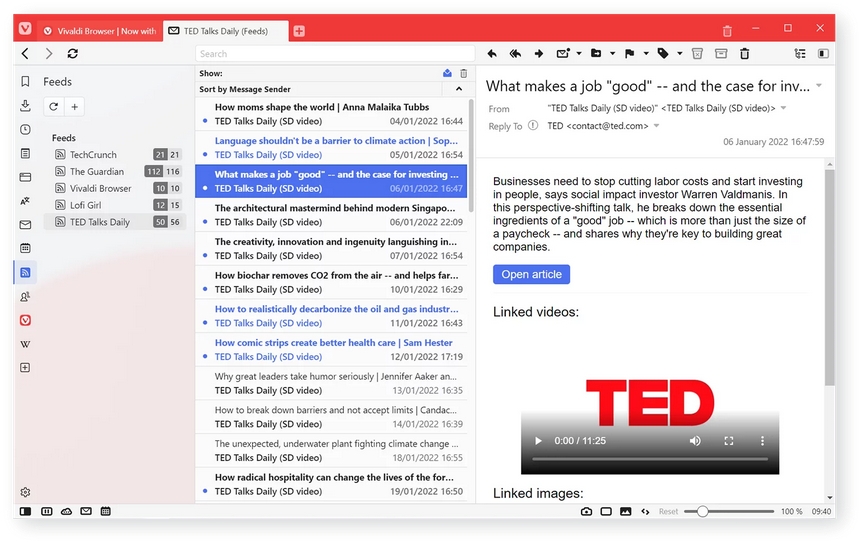Click the Open article button
Image resolution: width=860 pixels, height=542 pixels.
531,274
